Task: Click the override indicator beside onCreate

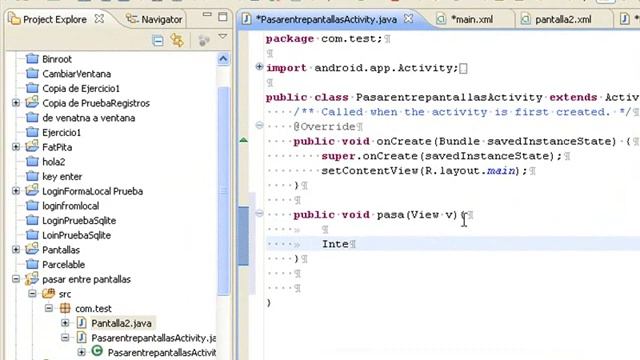Action: click(x=244, y=140)
